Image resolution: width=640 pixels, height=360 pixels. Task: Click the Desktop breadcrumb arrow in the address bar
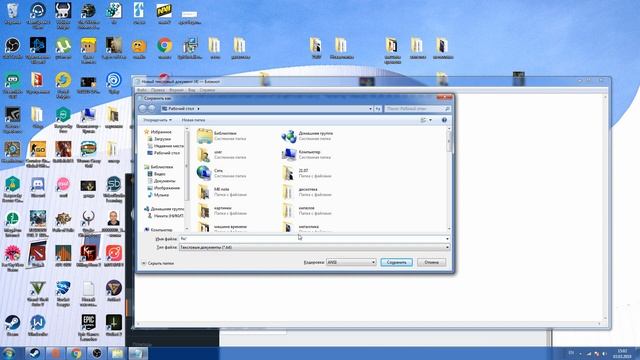point(198,109)
